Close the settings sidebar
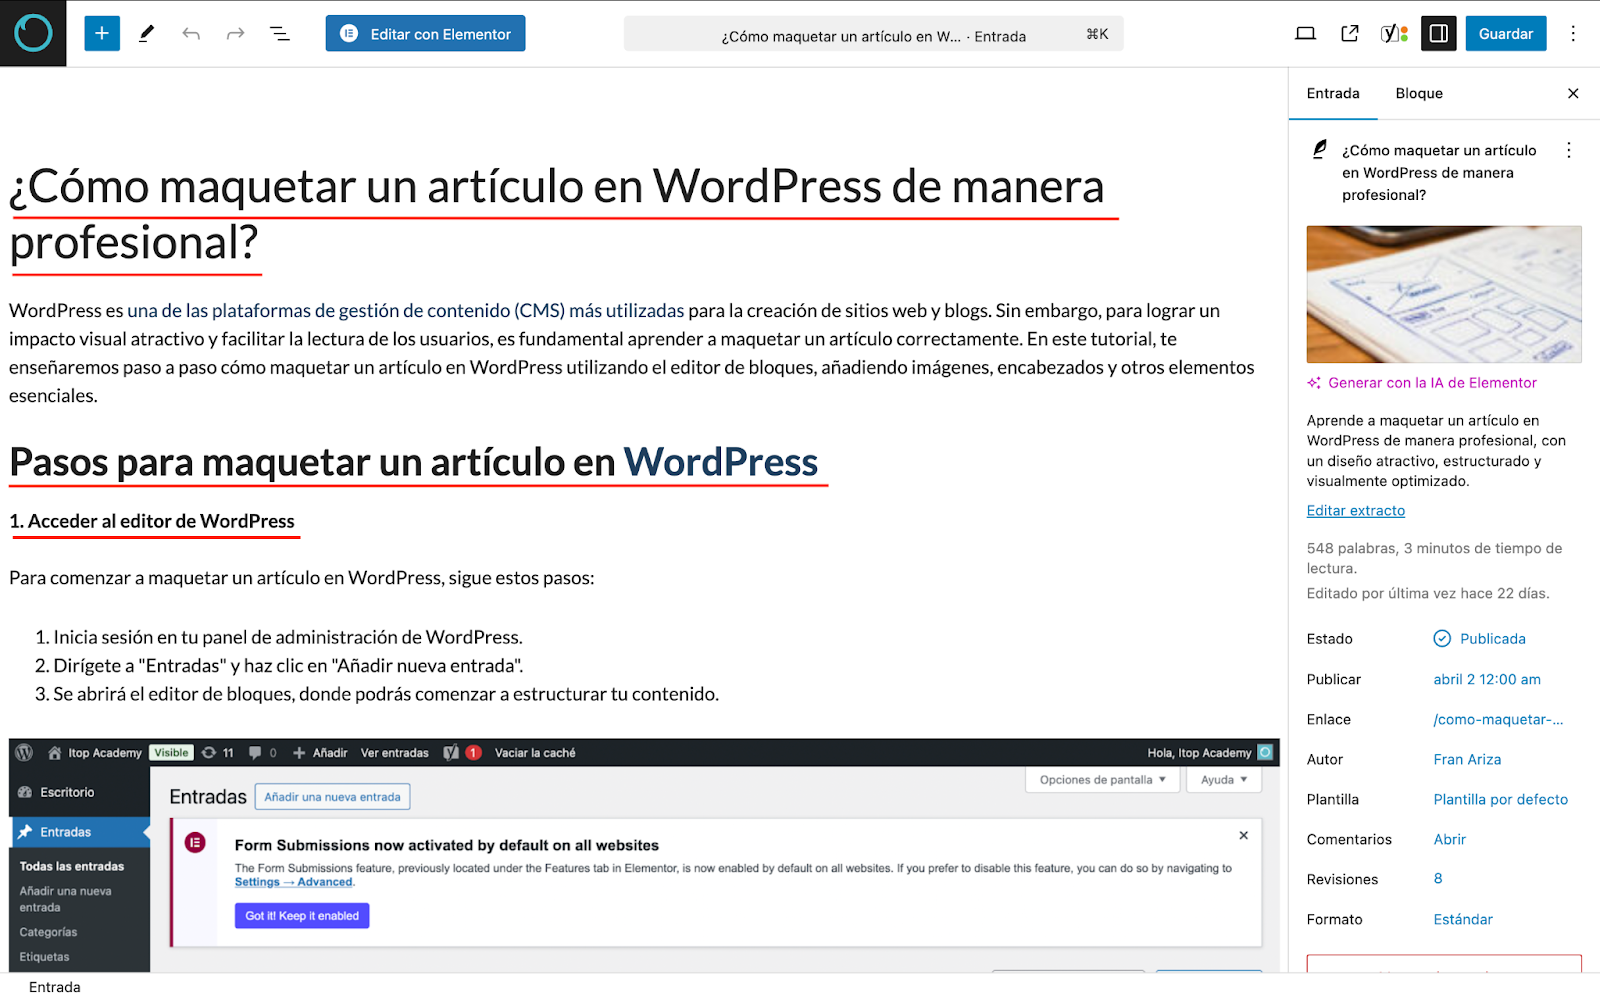1600x1000 pixels. click(1573, 93)
